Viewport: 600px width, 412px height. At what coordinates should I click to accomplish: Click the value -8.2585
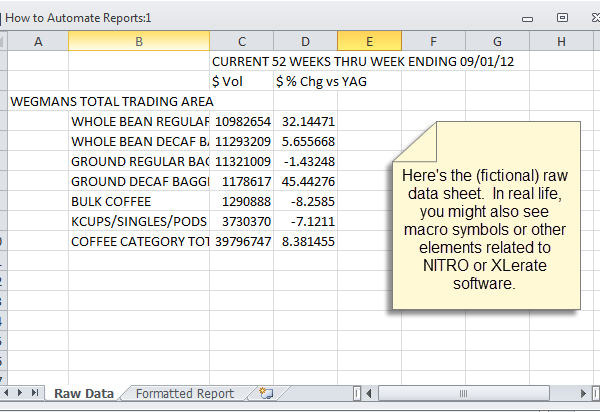tap(305, 201)
